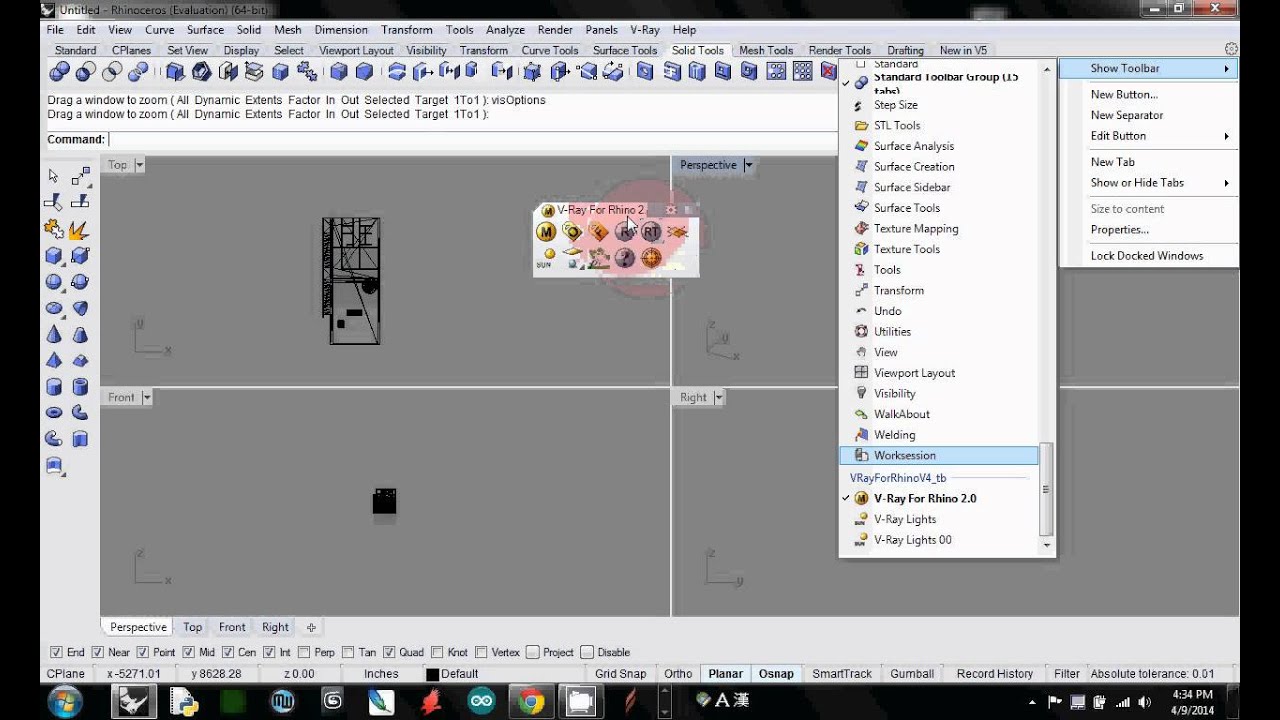This screenshot has width=1280, height=720.
Task: Switch to the Curve Tools toolbar tab
Action: 550,50
